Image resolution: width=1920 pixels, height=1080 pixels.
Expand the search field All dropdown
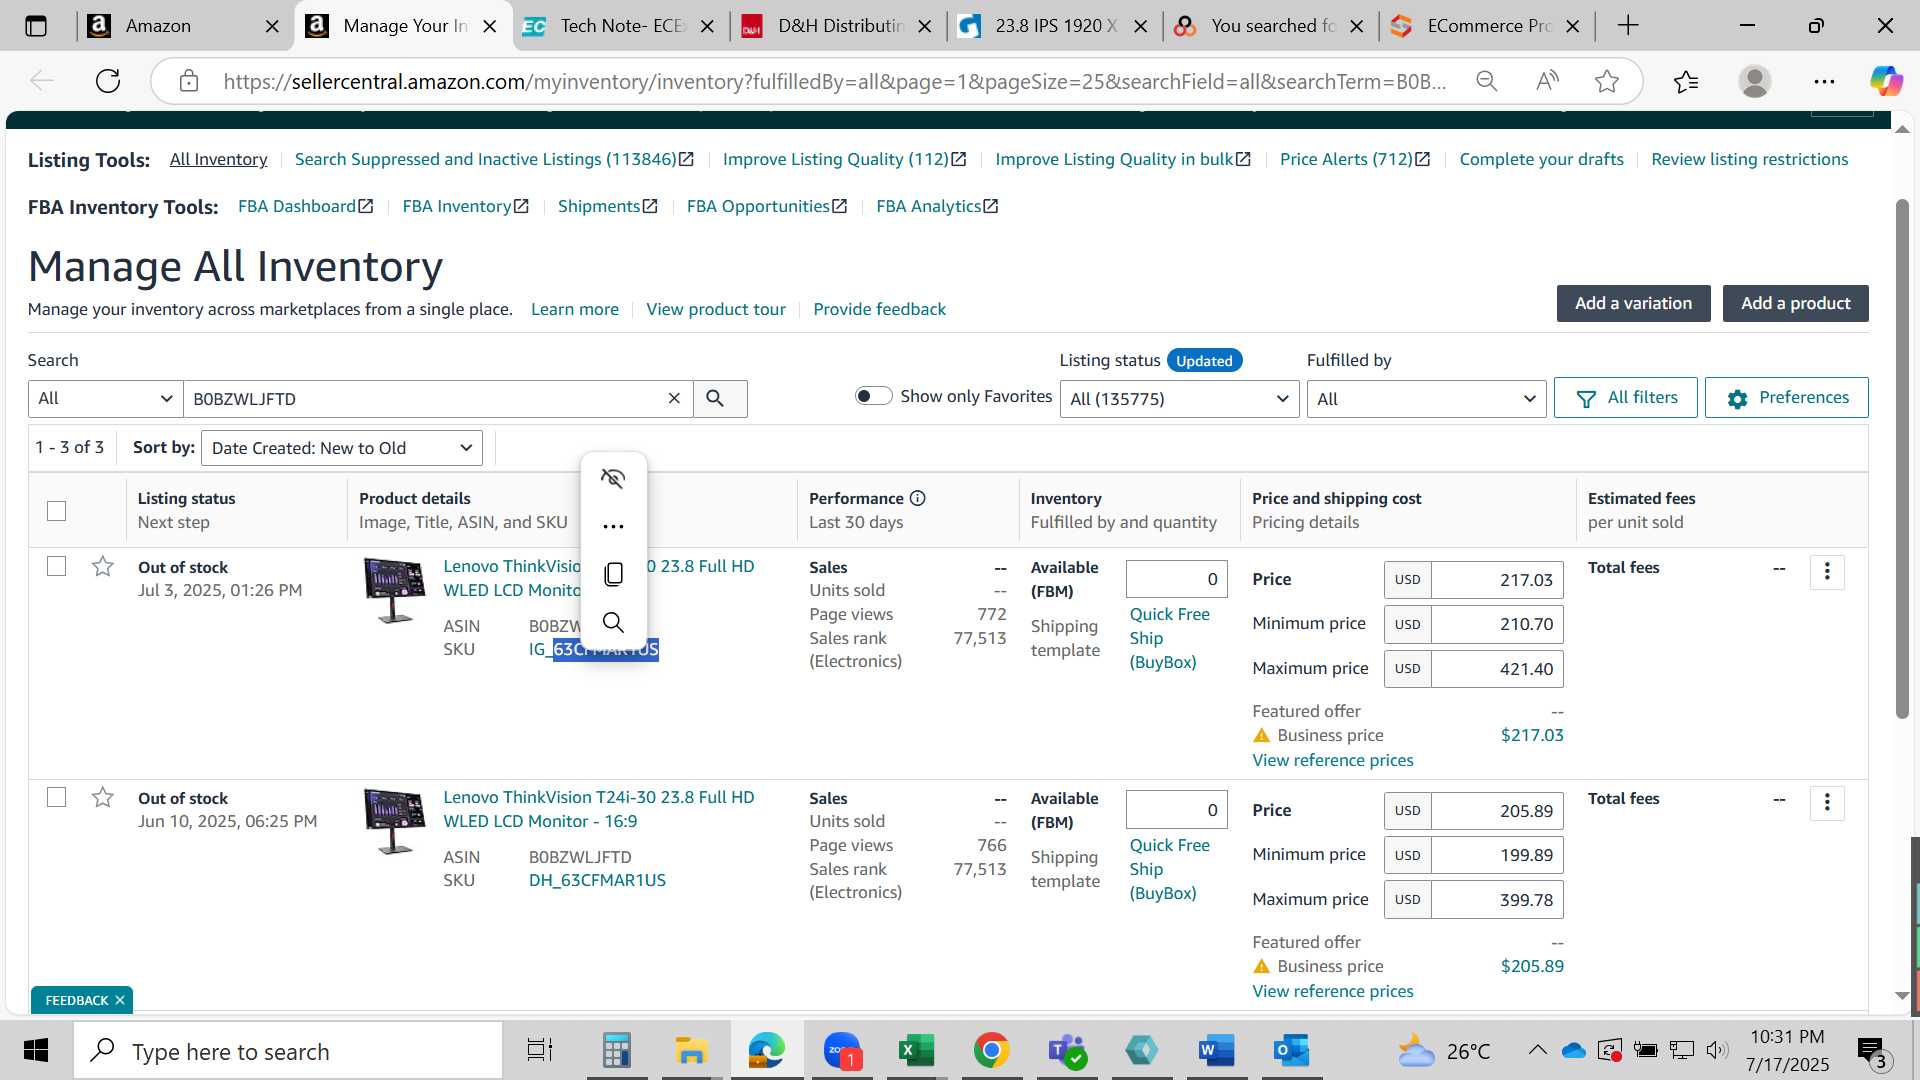click(x=105, y=398)
